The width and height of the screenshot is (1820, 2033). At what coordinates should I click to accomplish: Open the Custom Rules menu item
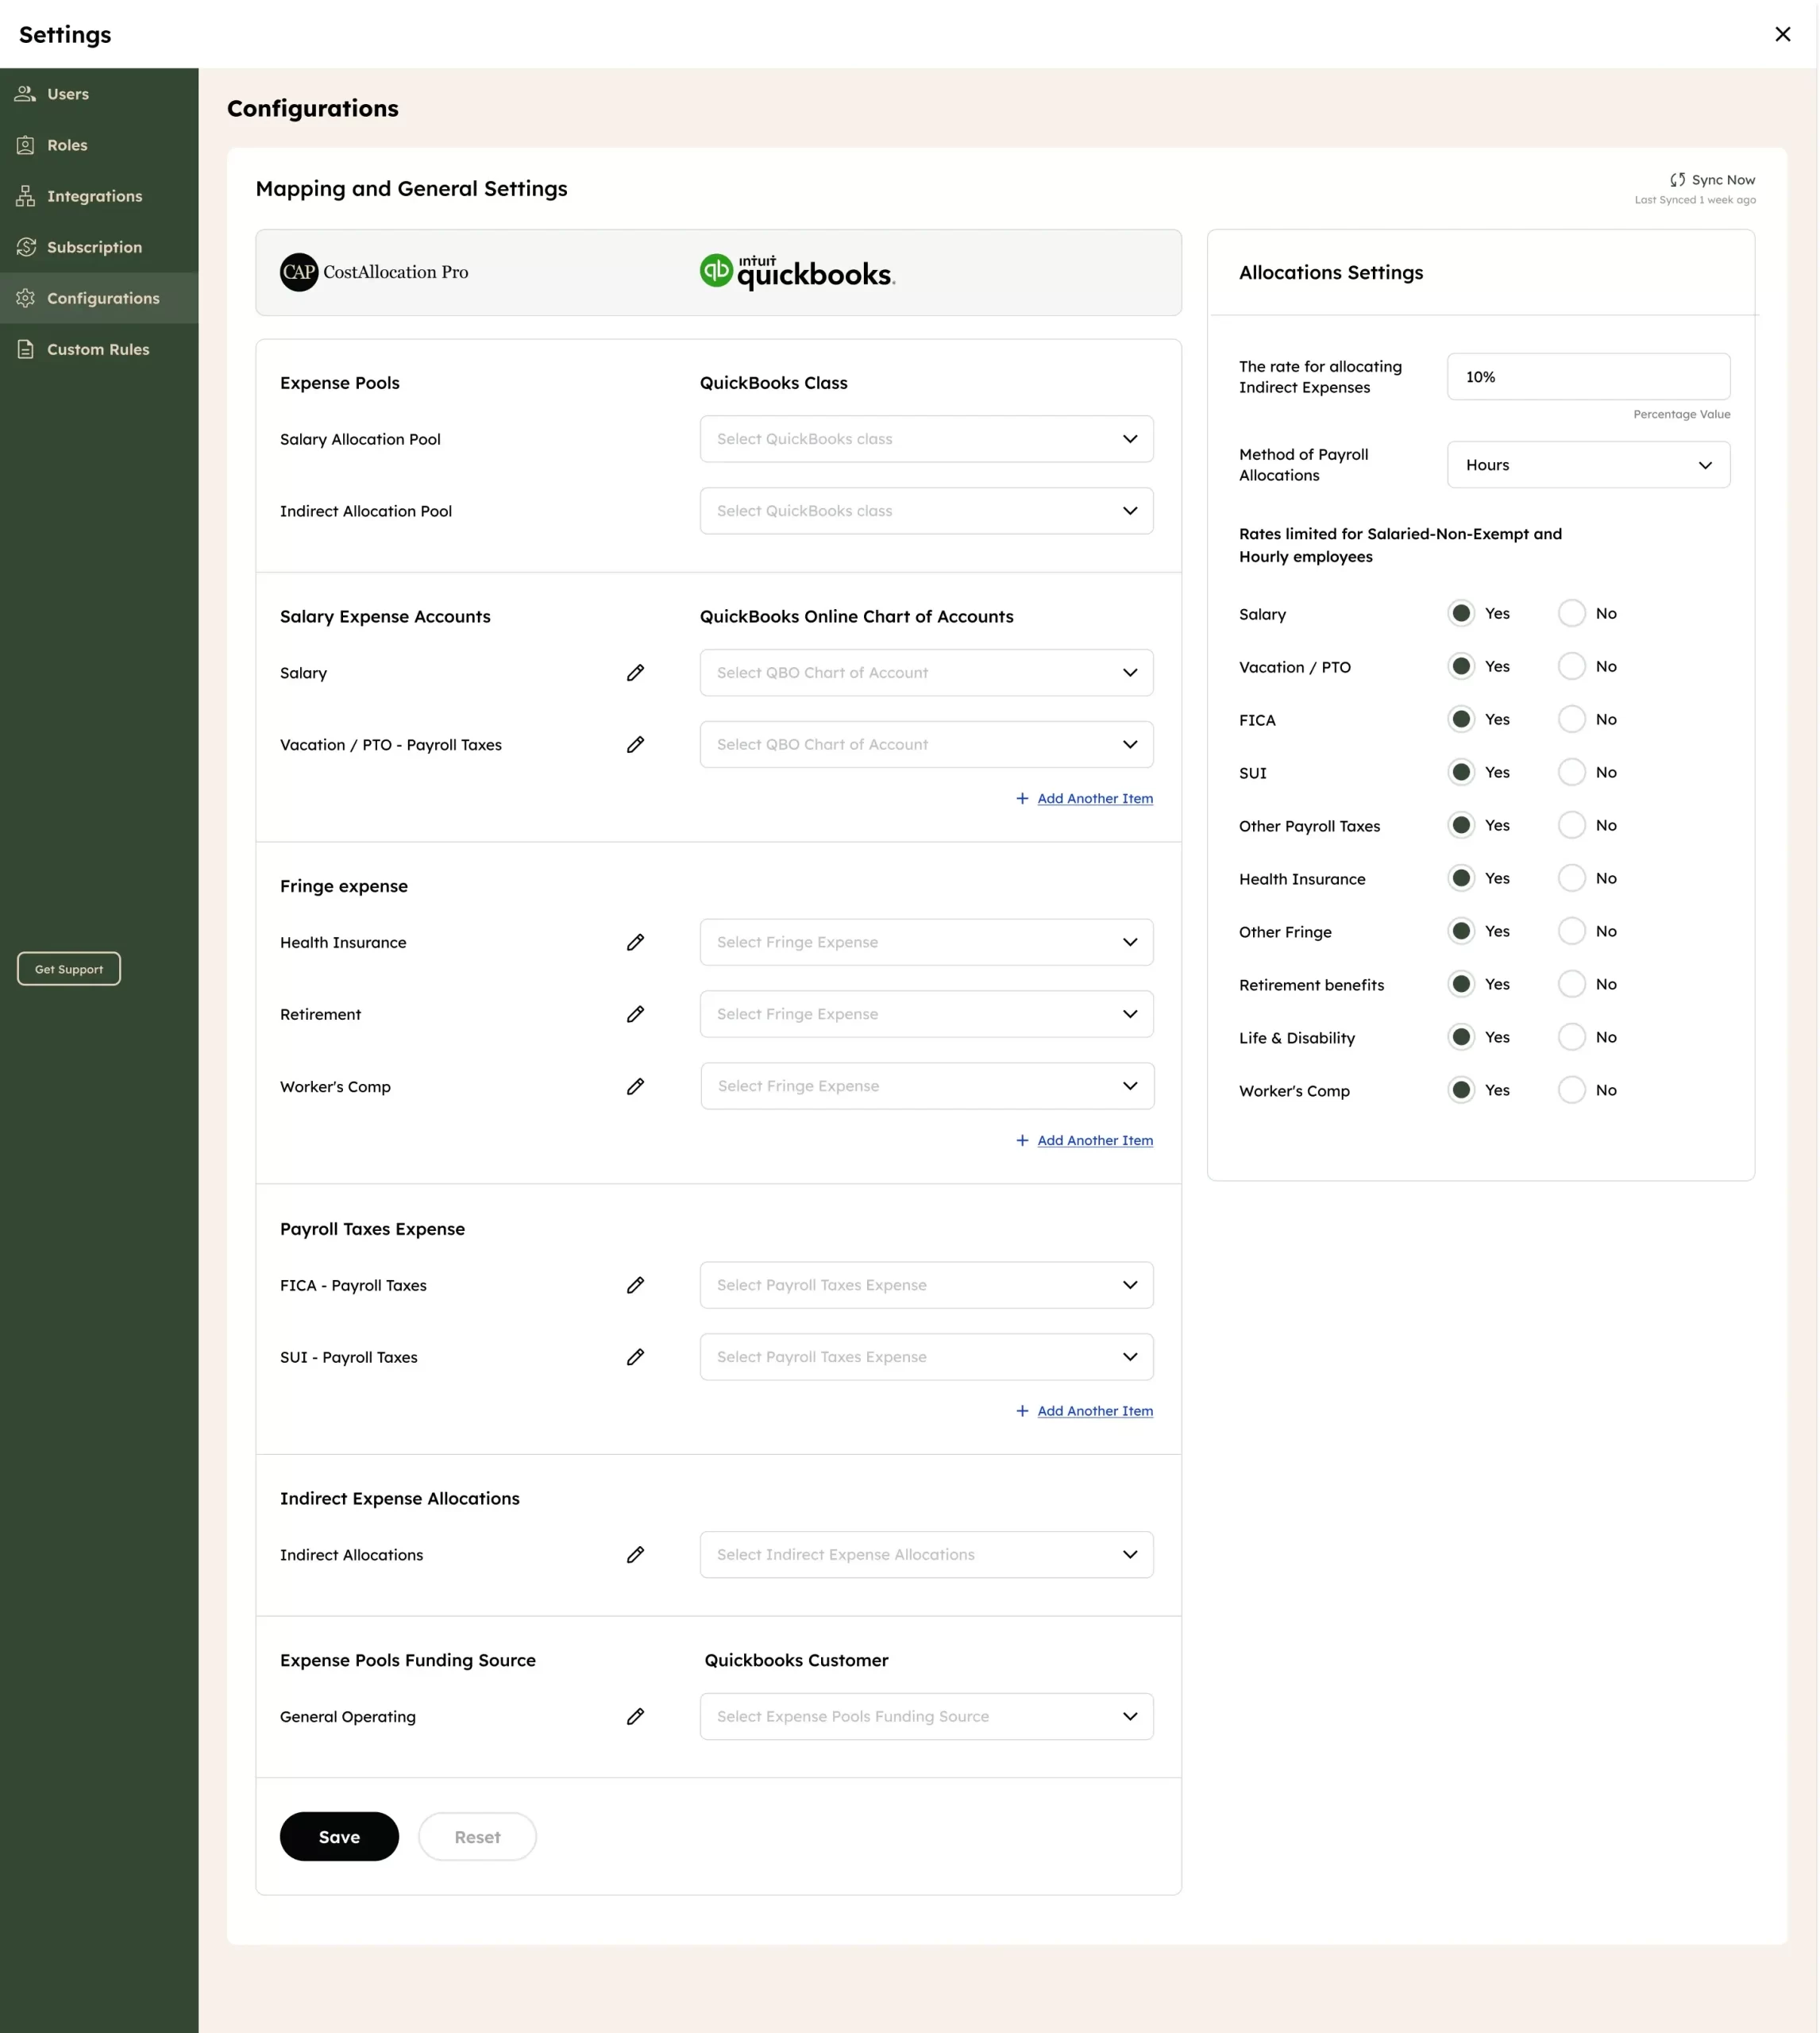click(x=99, y=349)
